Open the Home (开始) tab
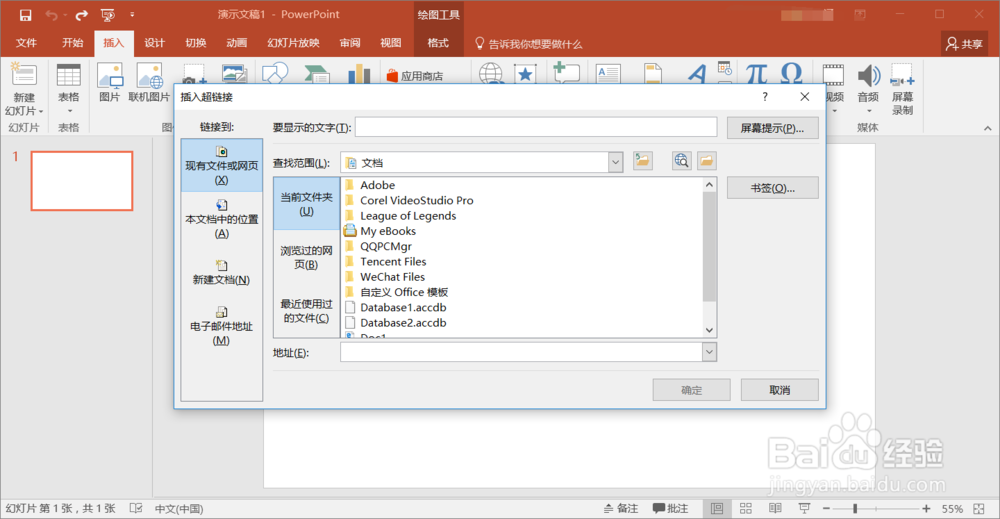This screenshot has height=519, width=1000. coord(72,43)
